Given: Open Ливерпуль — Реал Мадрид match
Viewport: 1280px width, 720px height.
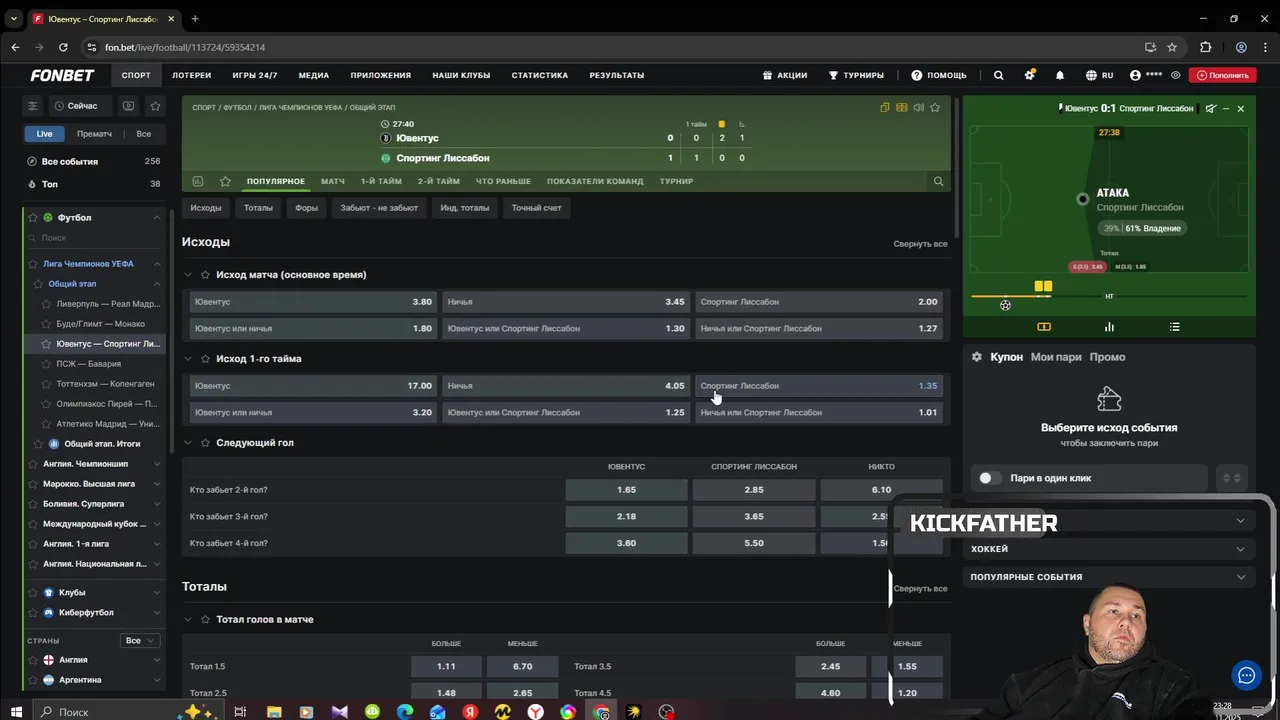Looking at the screenshot, I should point(107,304).
